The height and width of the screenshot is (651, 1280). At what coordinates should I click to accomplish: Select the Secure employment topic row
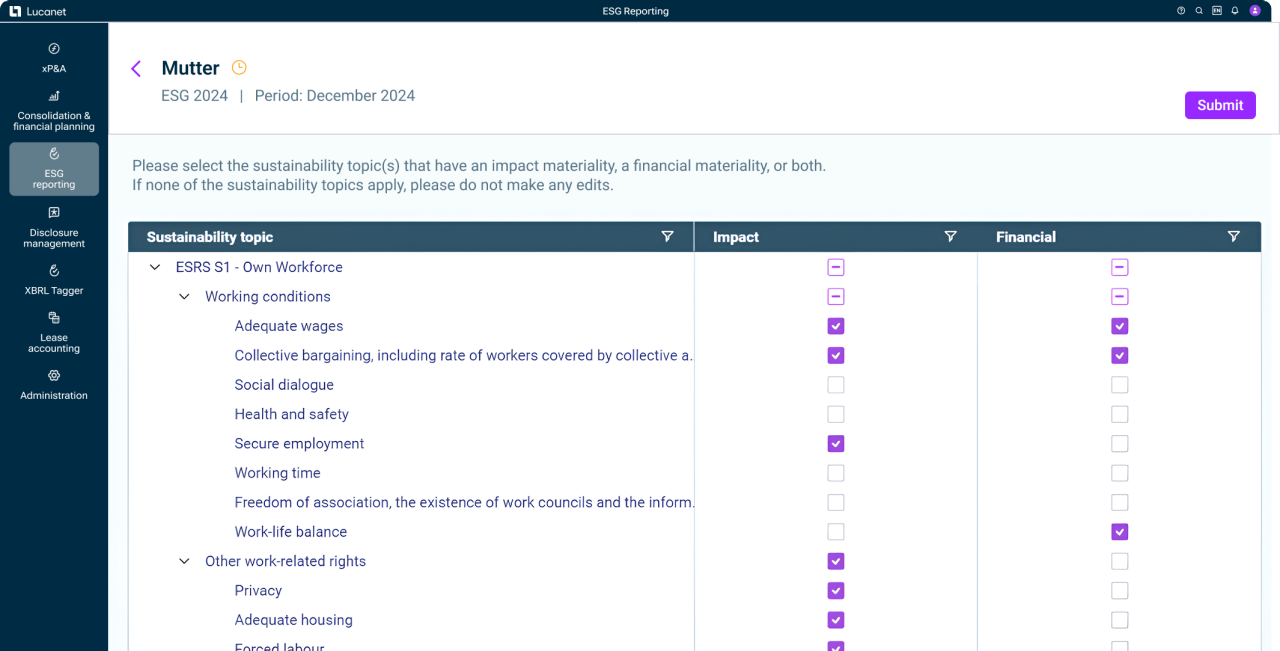point(299,444)
